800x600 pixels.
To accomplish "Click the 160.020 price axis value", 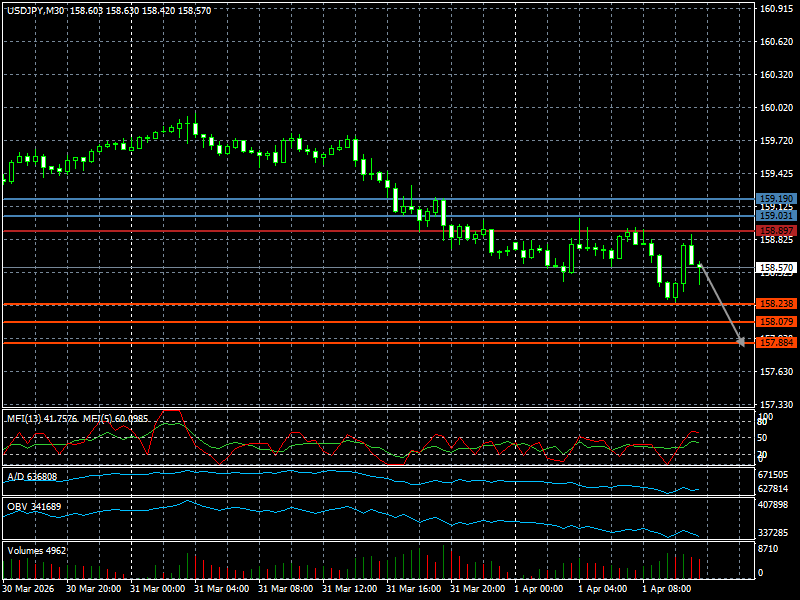I will (x=776, y=108).
